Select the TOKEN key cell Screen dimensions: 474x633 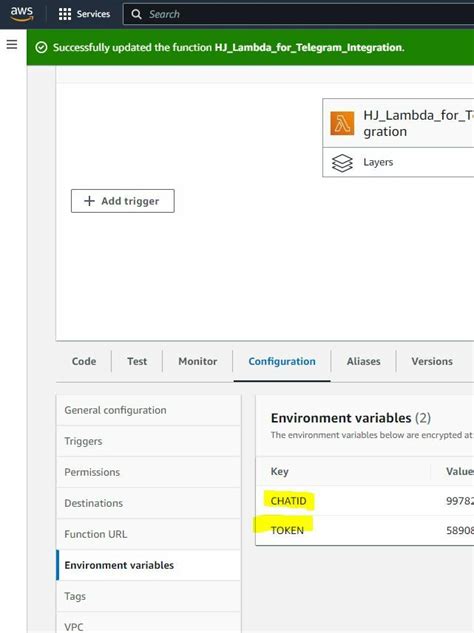point(287,530)
